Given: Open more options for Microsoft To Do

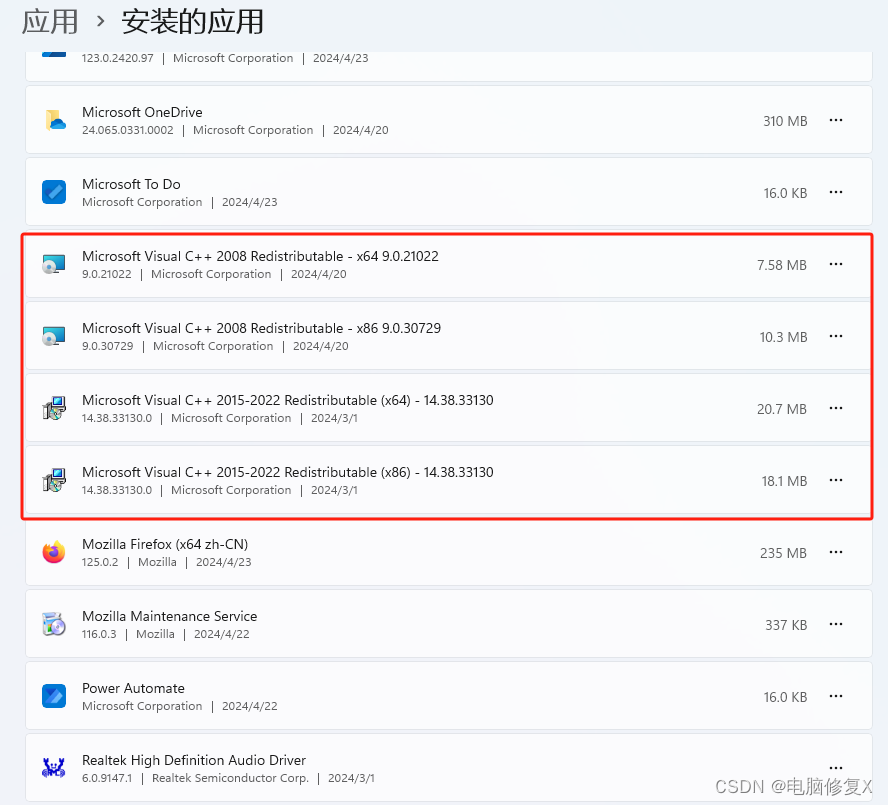Looking at the screenshot, I should pyautogui.click(x=836, y=192).
